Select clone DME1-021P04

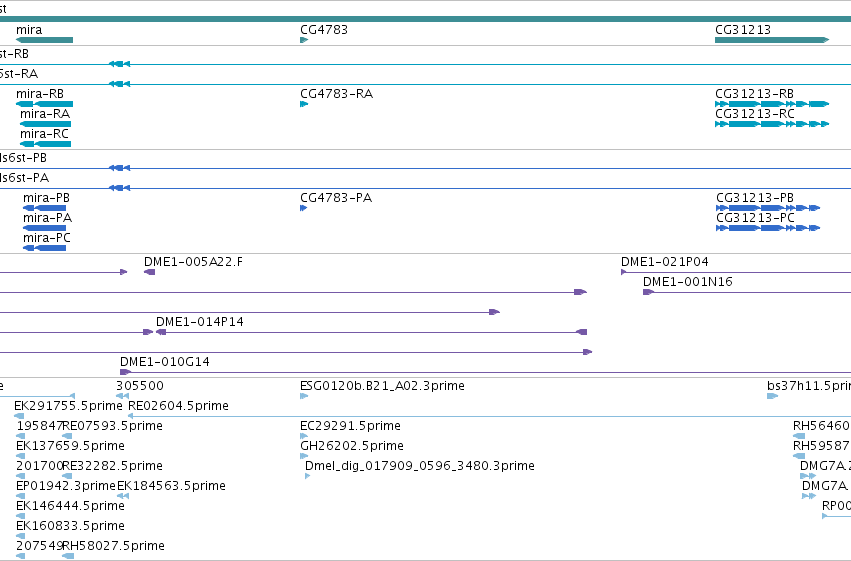(736, 272)
